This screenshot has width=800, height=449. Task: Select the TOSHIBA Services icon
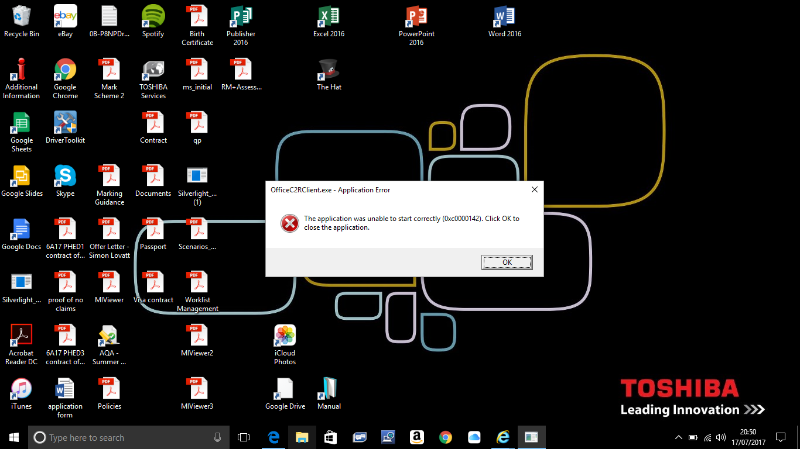click(153, 78)
